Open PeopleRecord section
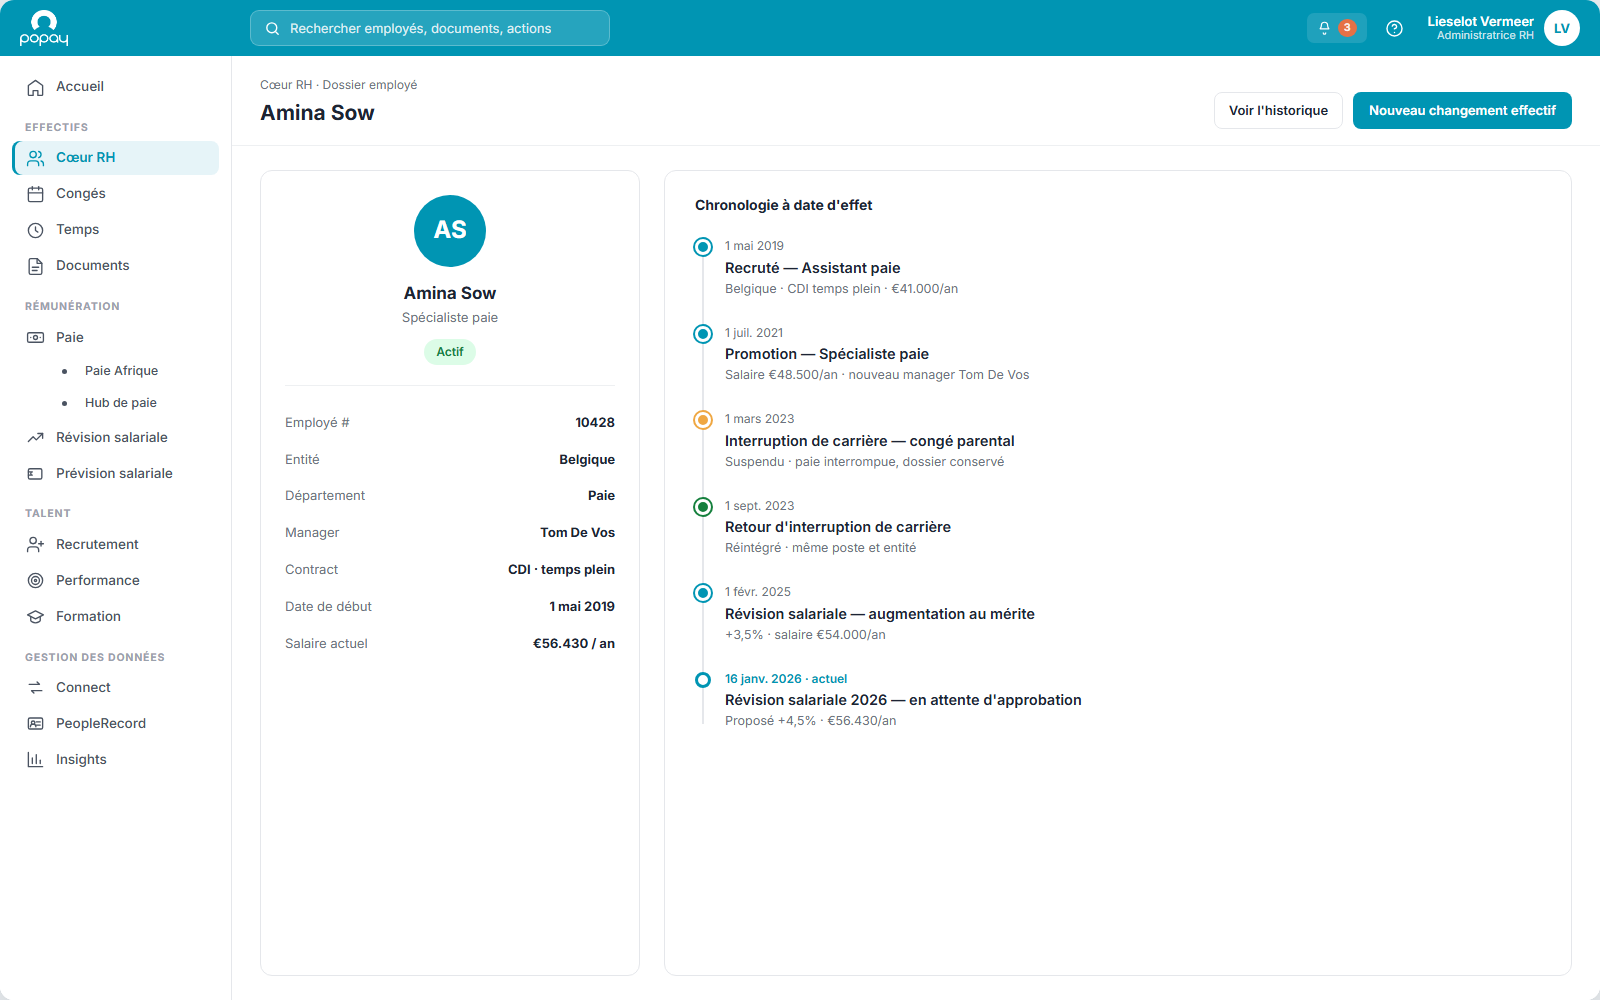 coord(115,724)
